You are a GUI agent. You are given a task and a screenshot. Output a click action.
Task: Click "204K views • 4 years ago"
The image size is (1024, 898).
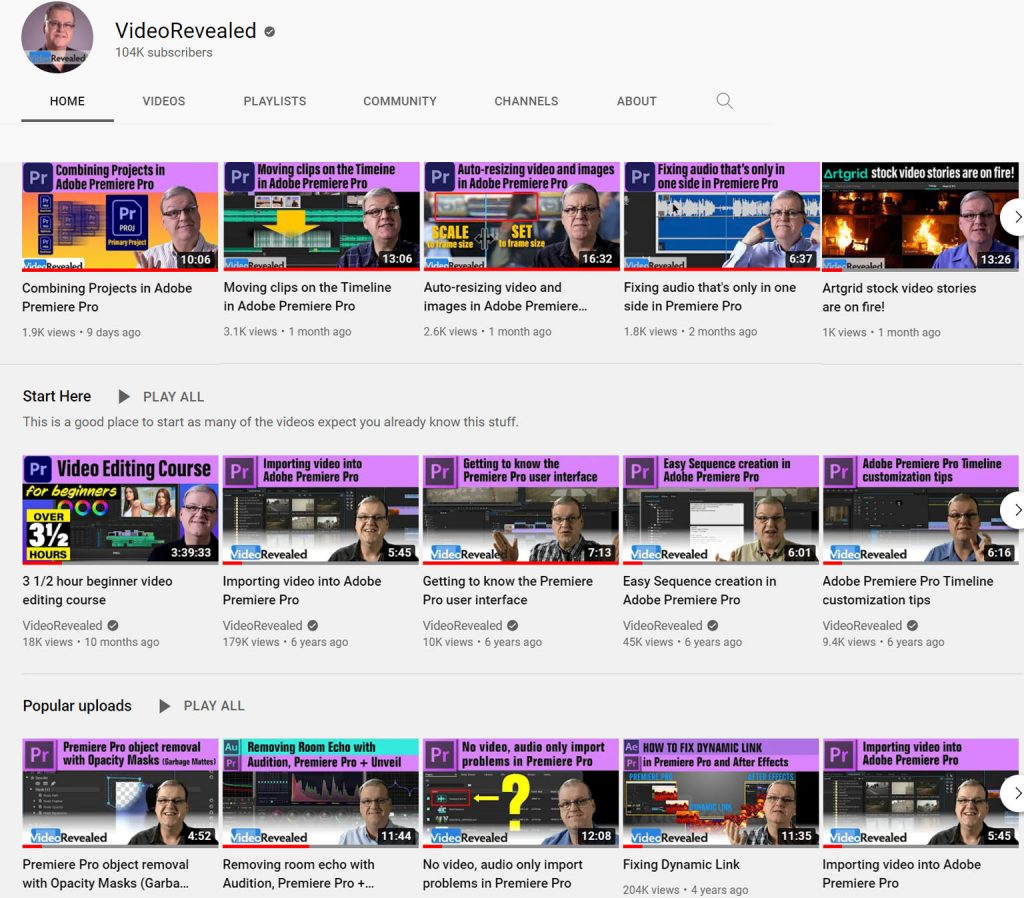pos(686,890)
